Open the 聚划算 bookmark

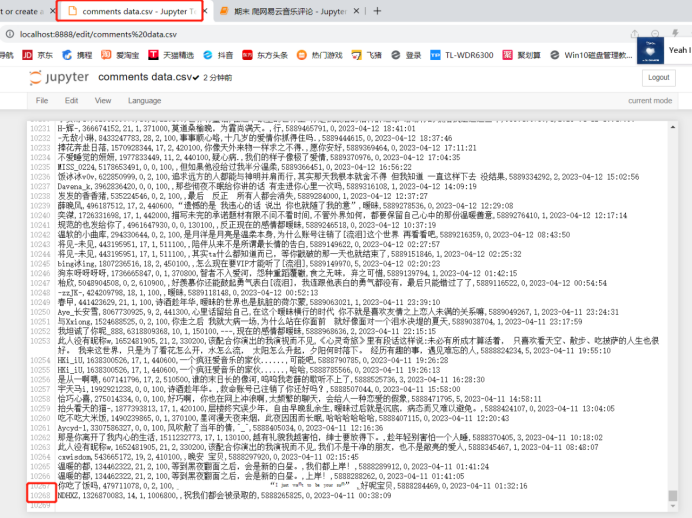pos(522,55)
